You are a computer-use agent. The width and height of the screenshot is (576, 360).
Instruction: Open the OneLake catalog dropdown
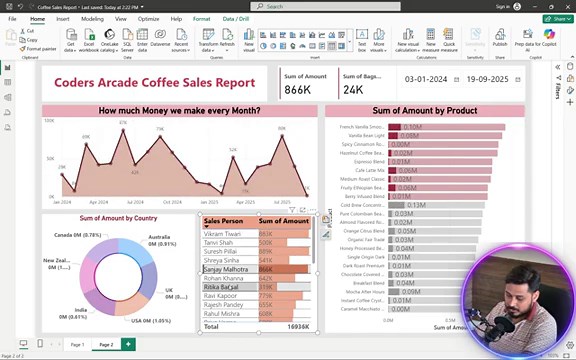[109, 40]
